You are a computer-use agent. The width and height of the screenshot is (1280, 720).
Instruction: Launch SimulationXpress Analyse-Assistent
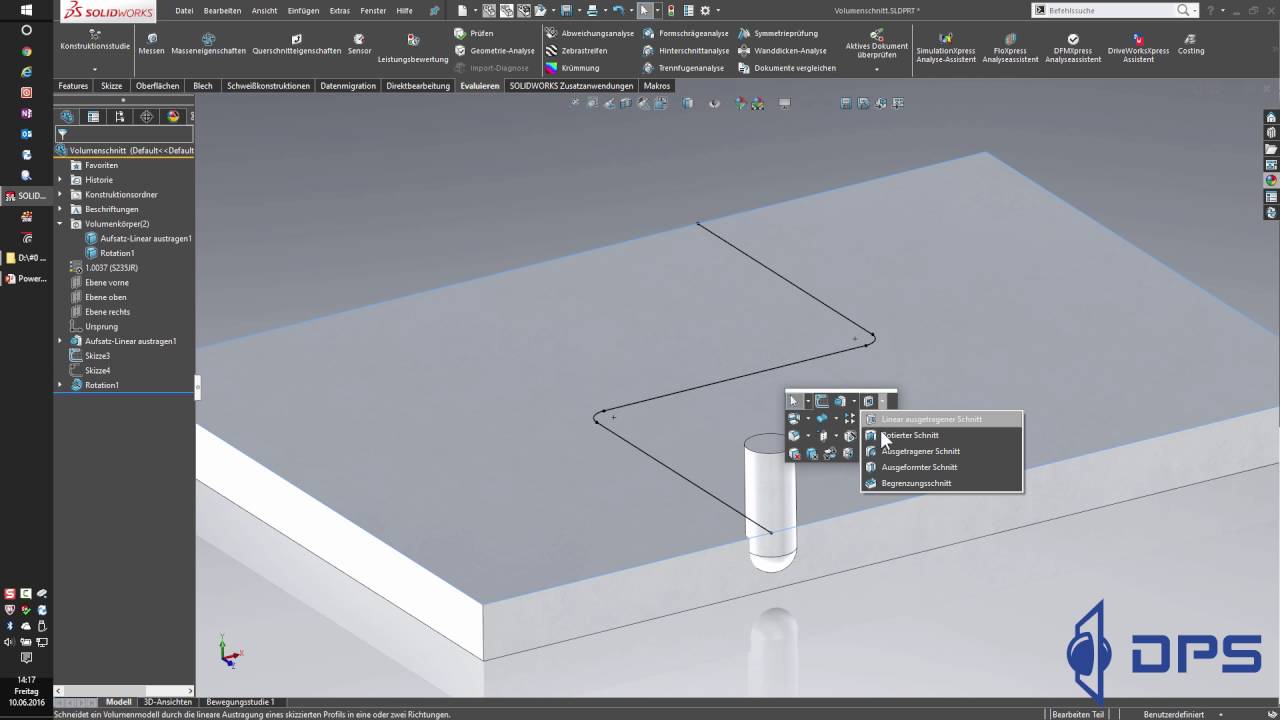tap(946, 48)
